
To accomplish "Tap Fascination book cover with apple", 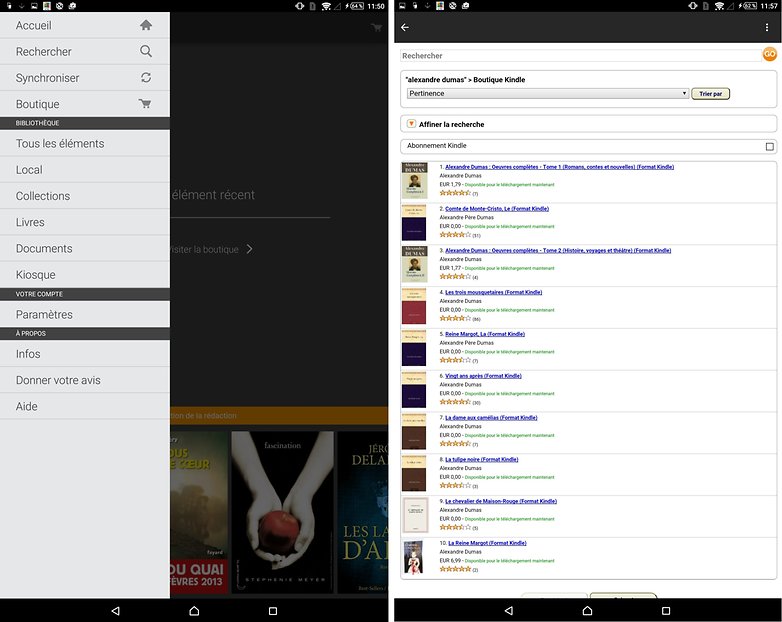I will [282, 512].
